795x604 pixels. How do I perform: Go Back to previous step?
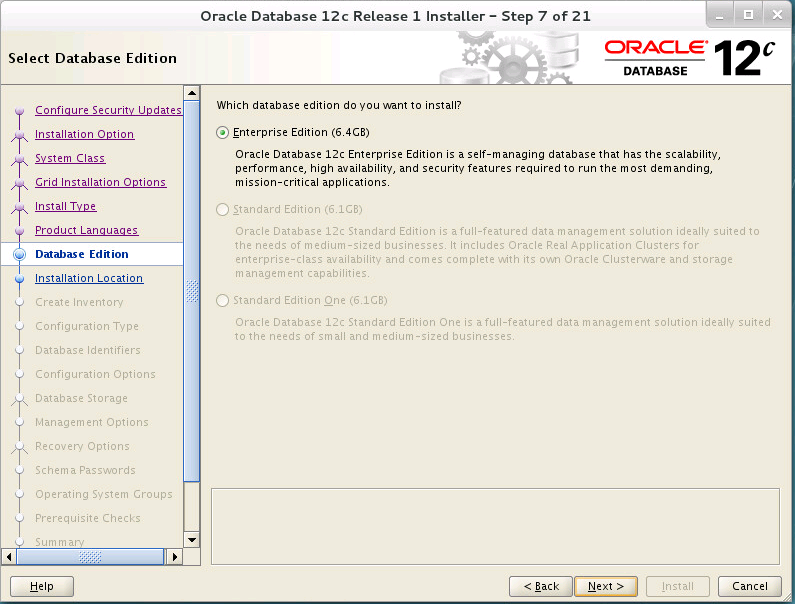click(x=541, y=586)
